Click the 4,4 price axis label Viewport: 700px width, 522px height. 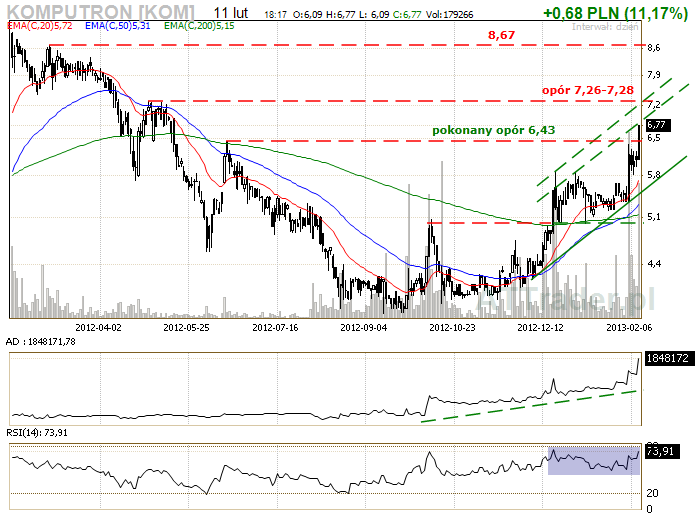click(x=654, y=264)
